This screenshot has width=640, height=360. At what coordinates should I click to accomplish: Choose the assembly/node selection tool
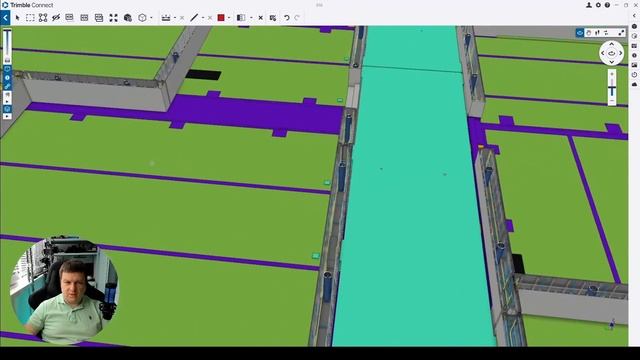click(x=43, y=18)
